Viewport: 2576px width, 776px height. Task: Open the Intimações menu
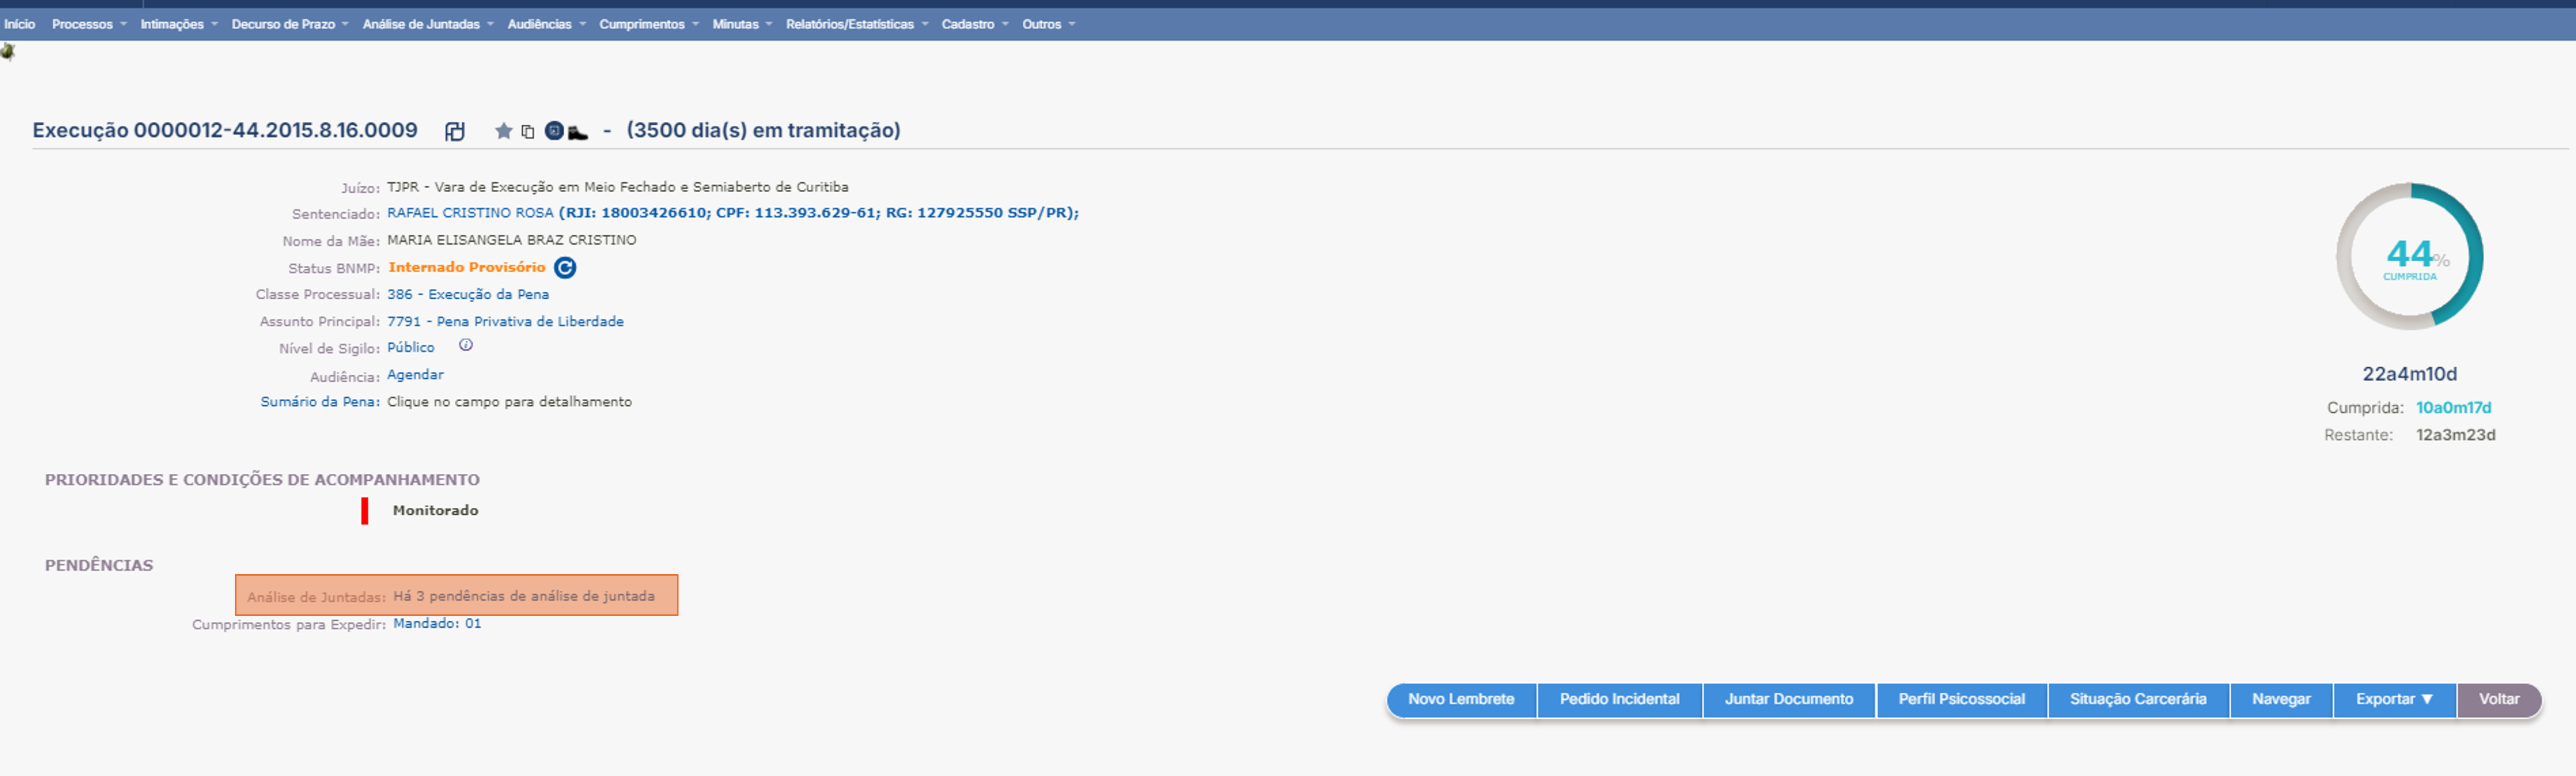click(179, 24)
